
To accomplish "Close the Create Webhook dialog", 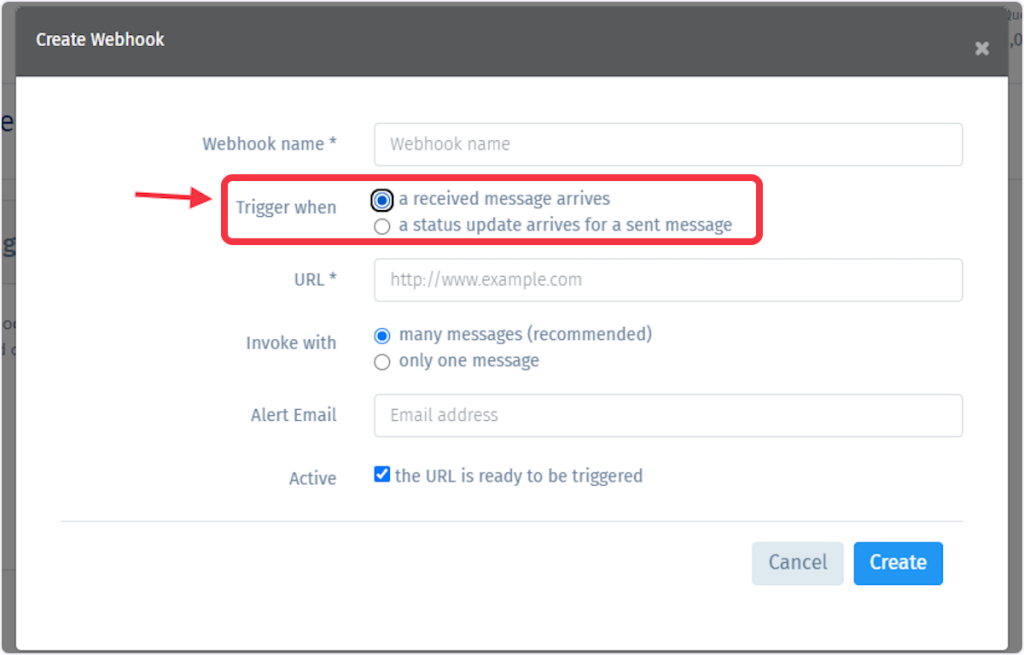I will coord(981,48).
